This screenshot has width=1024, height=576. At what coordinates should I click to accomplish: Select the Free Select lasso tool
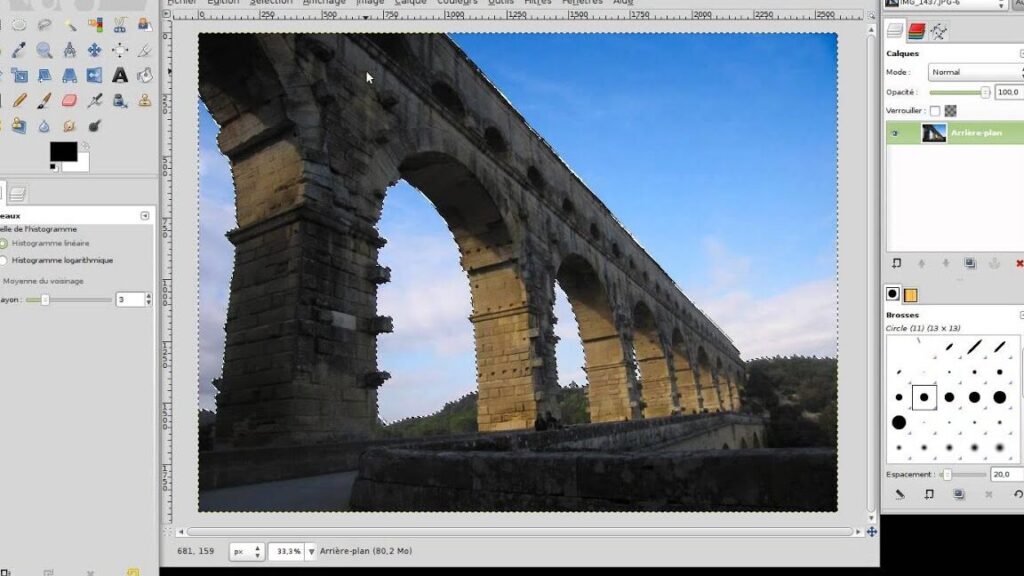pyautogui.click(x=44, y=25)
